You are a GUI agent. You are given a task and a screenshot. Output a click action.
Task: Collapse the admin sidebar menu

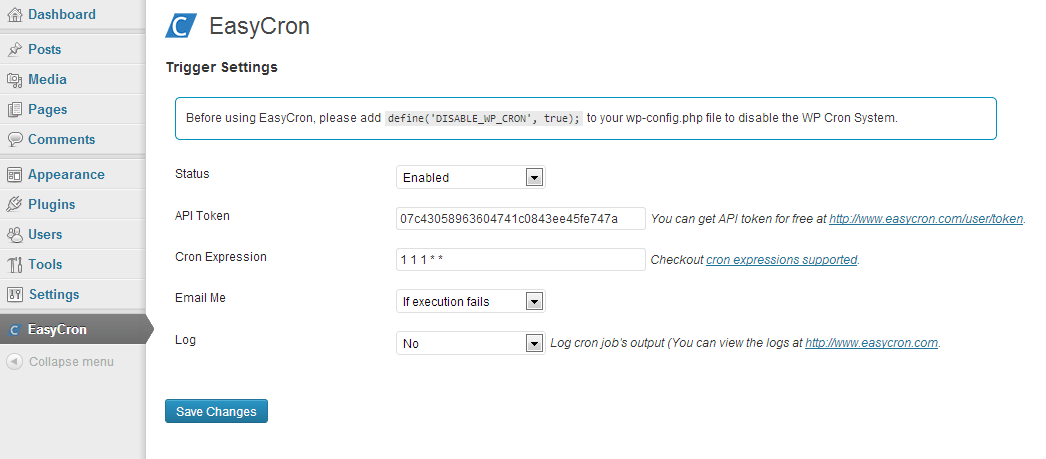pyautogui.click(x=60, y=362)
